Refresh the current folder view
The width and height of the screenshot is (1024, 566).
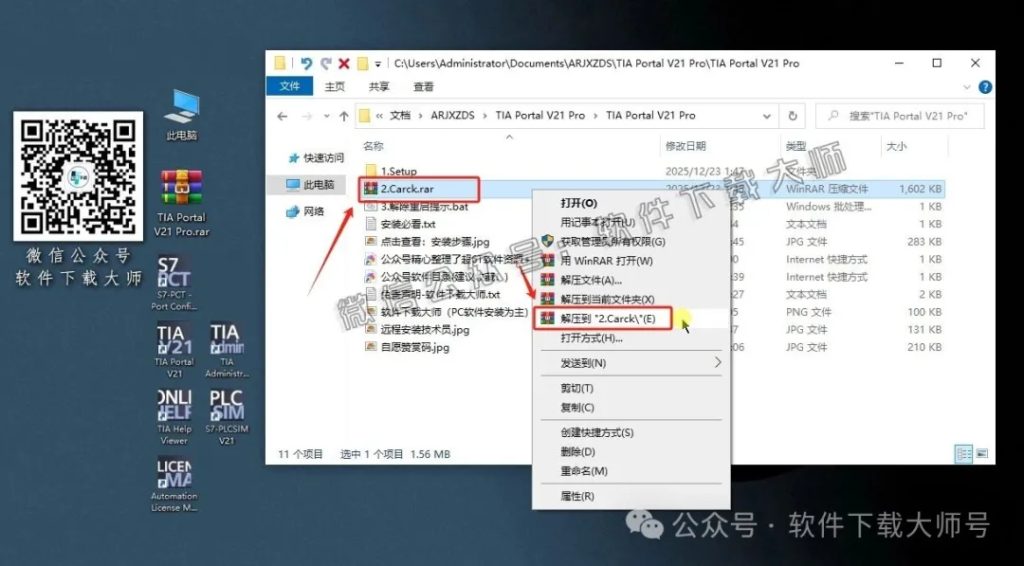click(792, 116)
